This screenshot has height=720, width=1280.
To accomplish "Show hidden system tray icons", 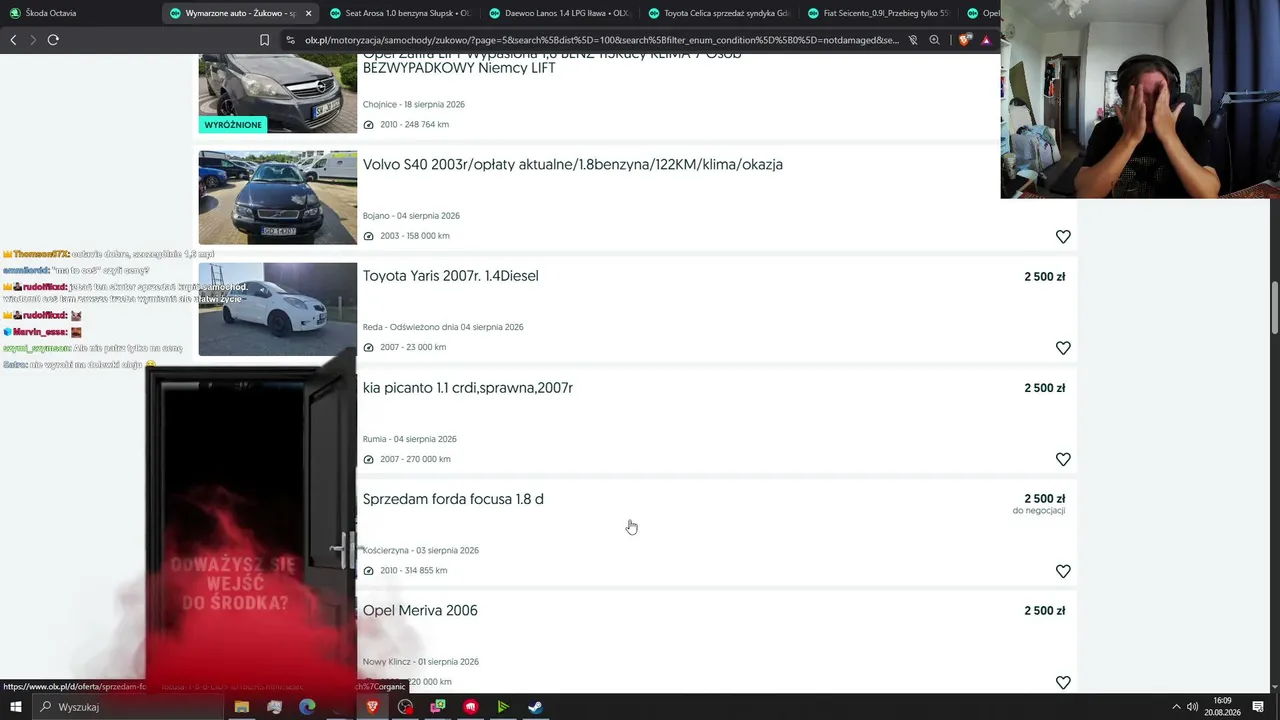I will pos(1176,707).
